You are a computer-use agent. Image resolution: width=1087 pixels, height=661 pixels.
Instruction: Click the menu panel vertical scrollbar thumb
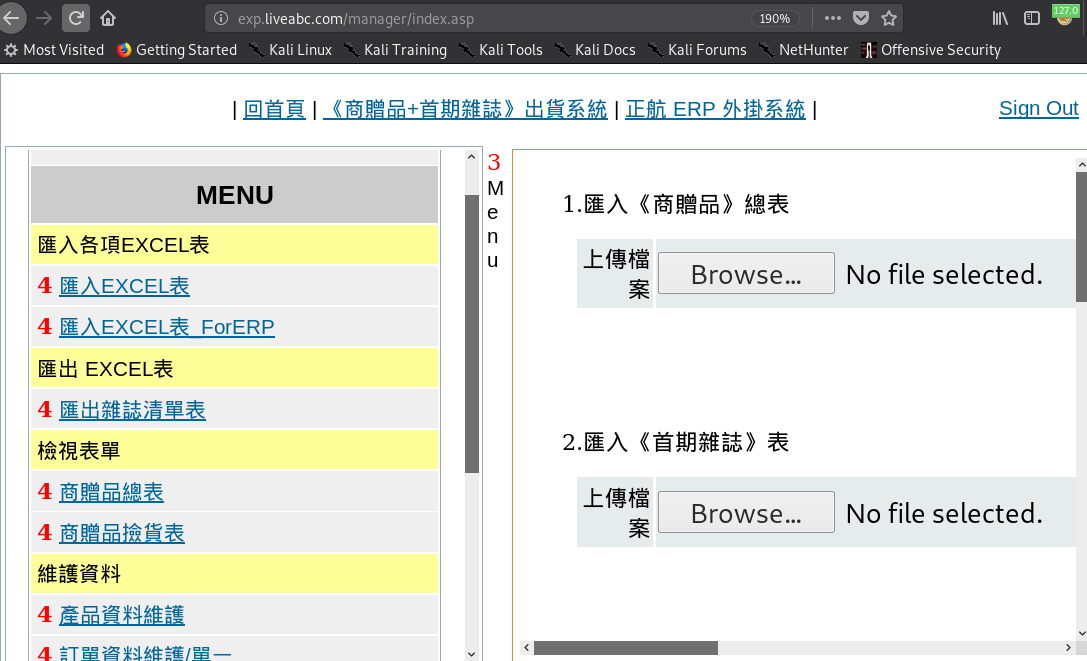pos(472,334)
